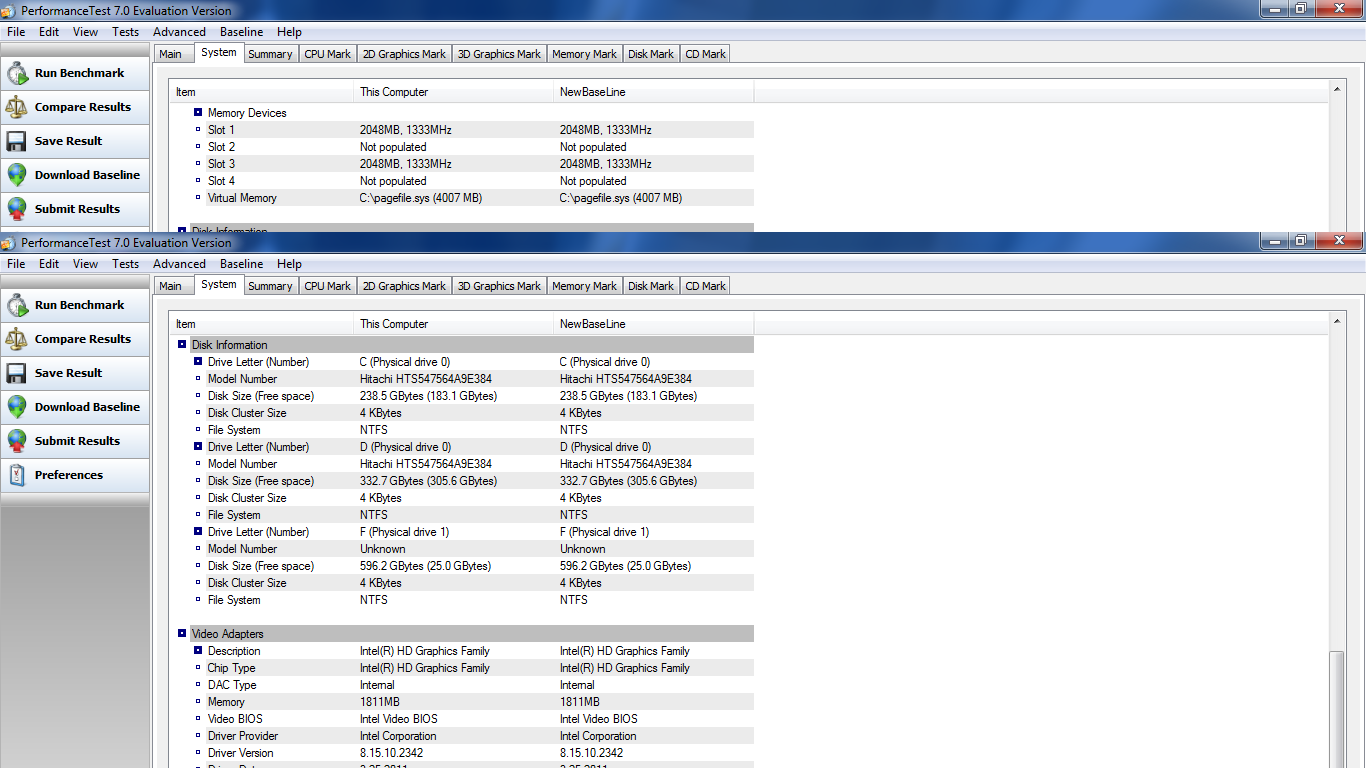Collapse the C (Physical drive 0) drive letter node
1366x768 pixels.
[198, 362]
